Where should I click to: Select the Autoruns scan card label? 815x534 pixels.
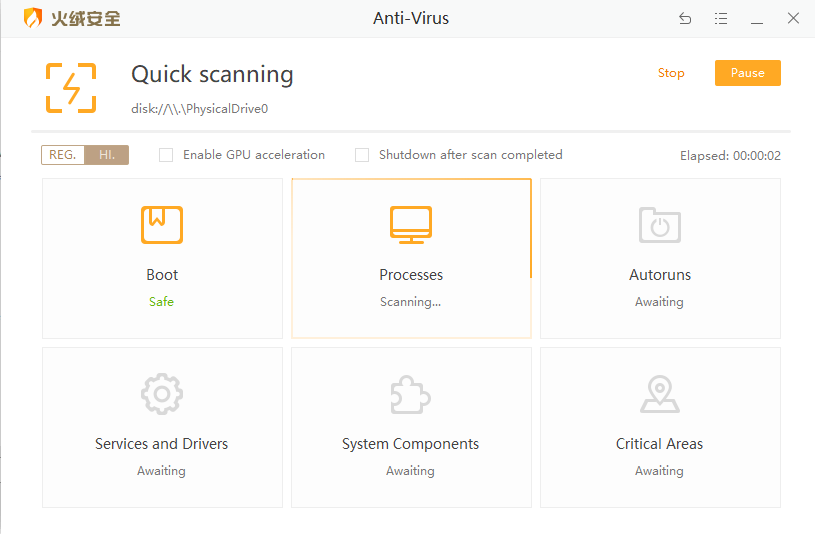click(x=660, y=275)
